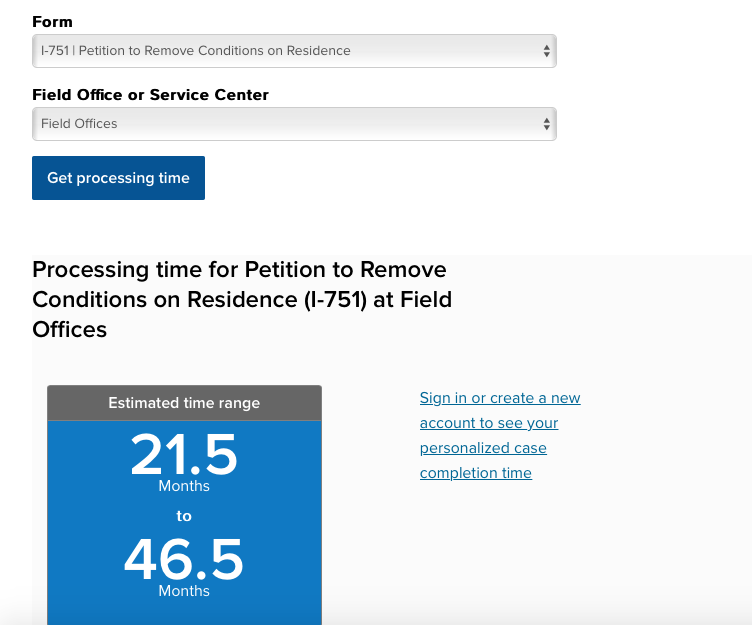Viewport: 752px width, 625px height.
Task: Click 'personalized case' link text
Action: coord(483,448)
